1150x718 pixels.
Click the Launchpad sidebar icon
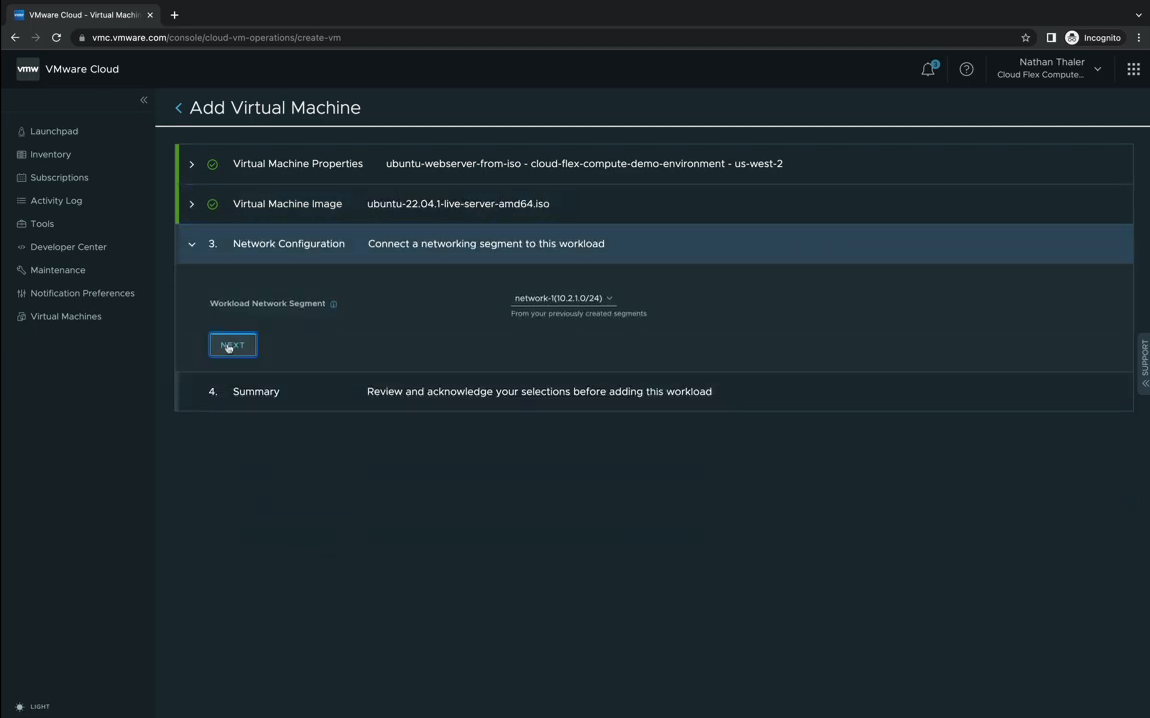click(21, 131)
